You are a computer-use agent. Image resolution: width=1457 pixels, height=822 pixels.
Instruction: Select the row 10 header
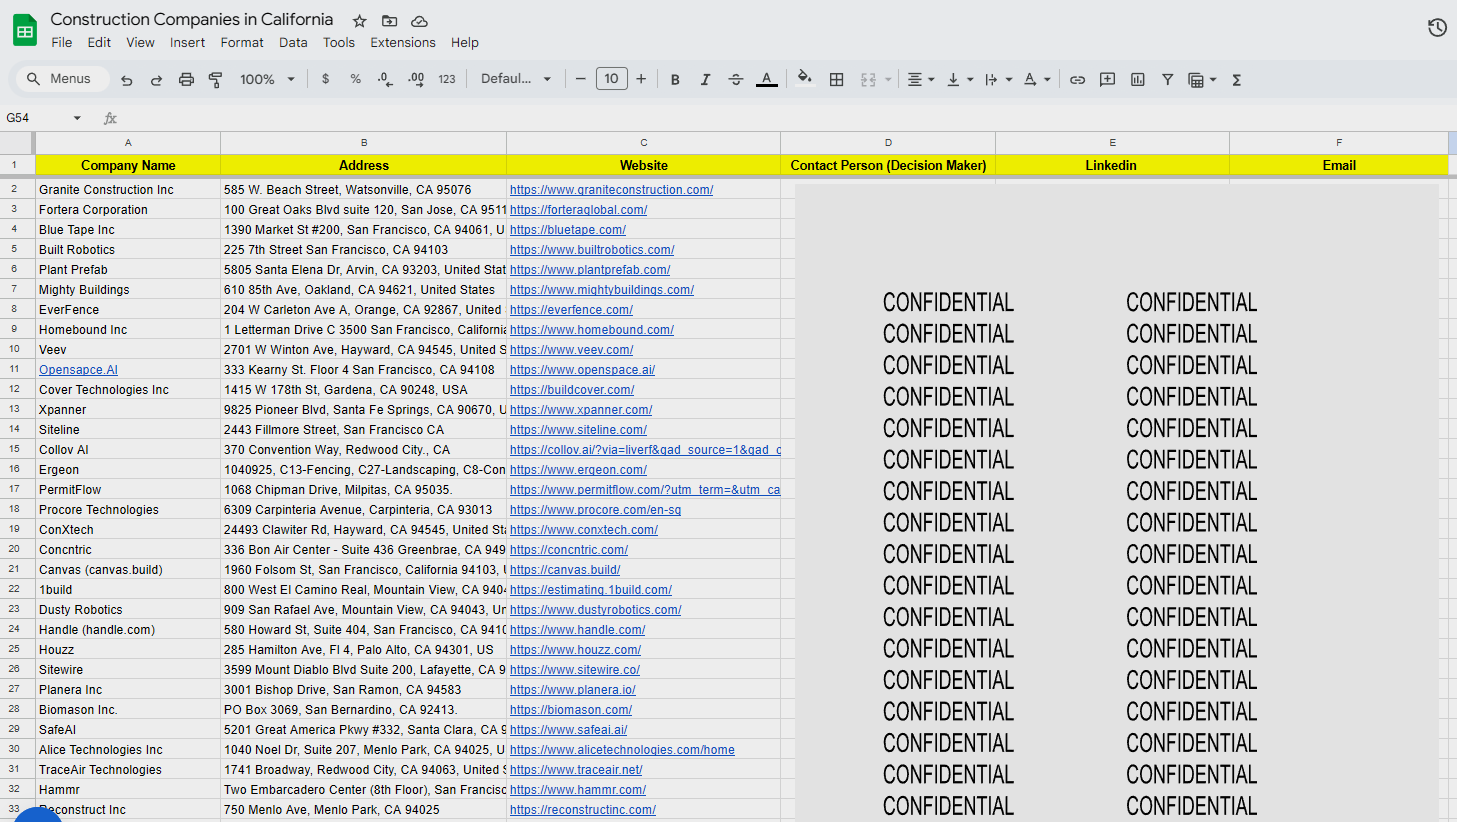(x=15, y=349)
